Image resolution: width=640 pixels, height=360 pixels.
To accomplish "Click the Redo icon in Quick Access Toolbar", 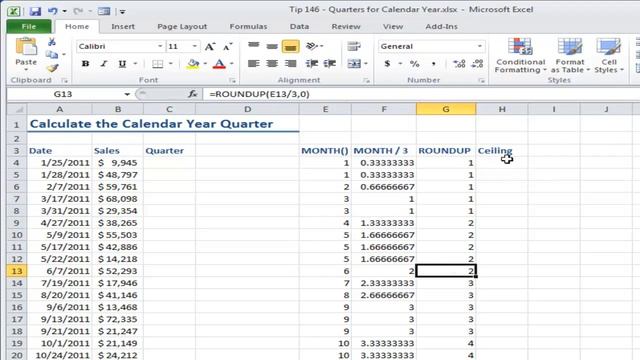I will (x=78, y=11).
